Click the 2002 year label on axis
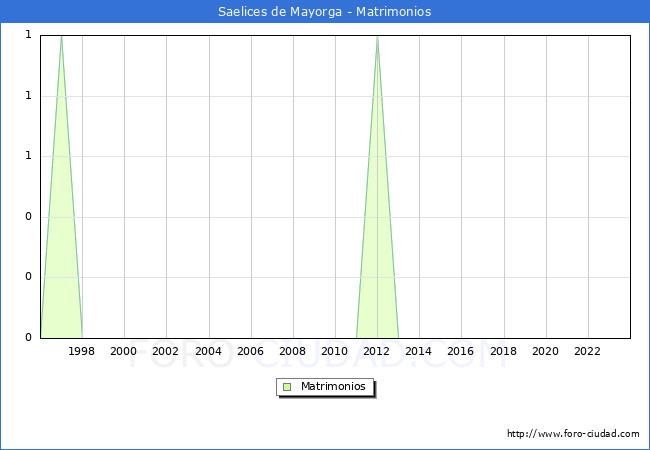650x450 pixels. pos(166,351)
